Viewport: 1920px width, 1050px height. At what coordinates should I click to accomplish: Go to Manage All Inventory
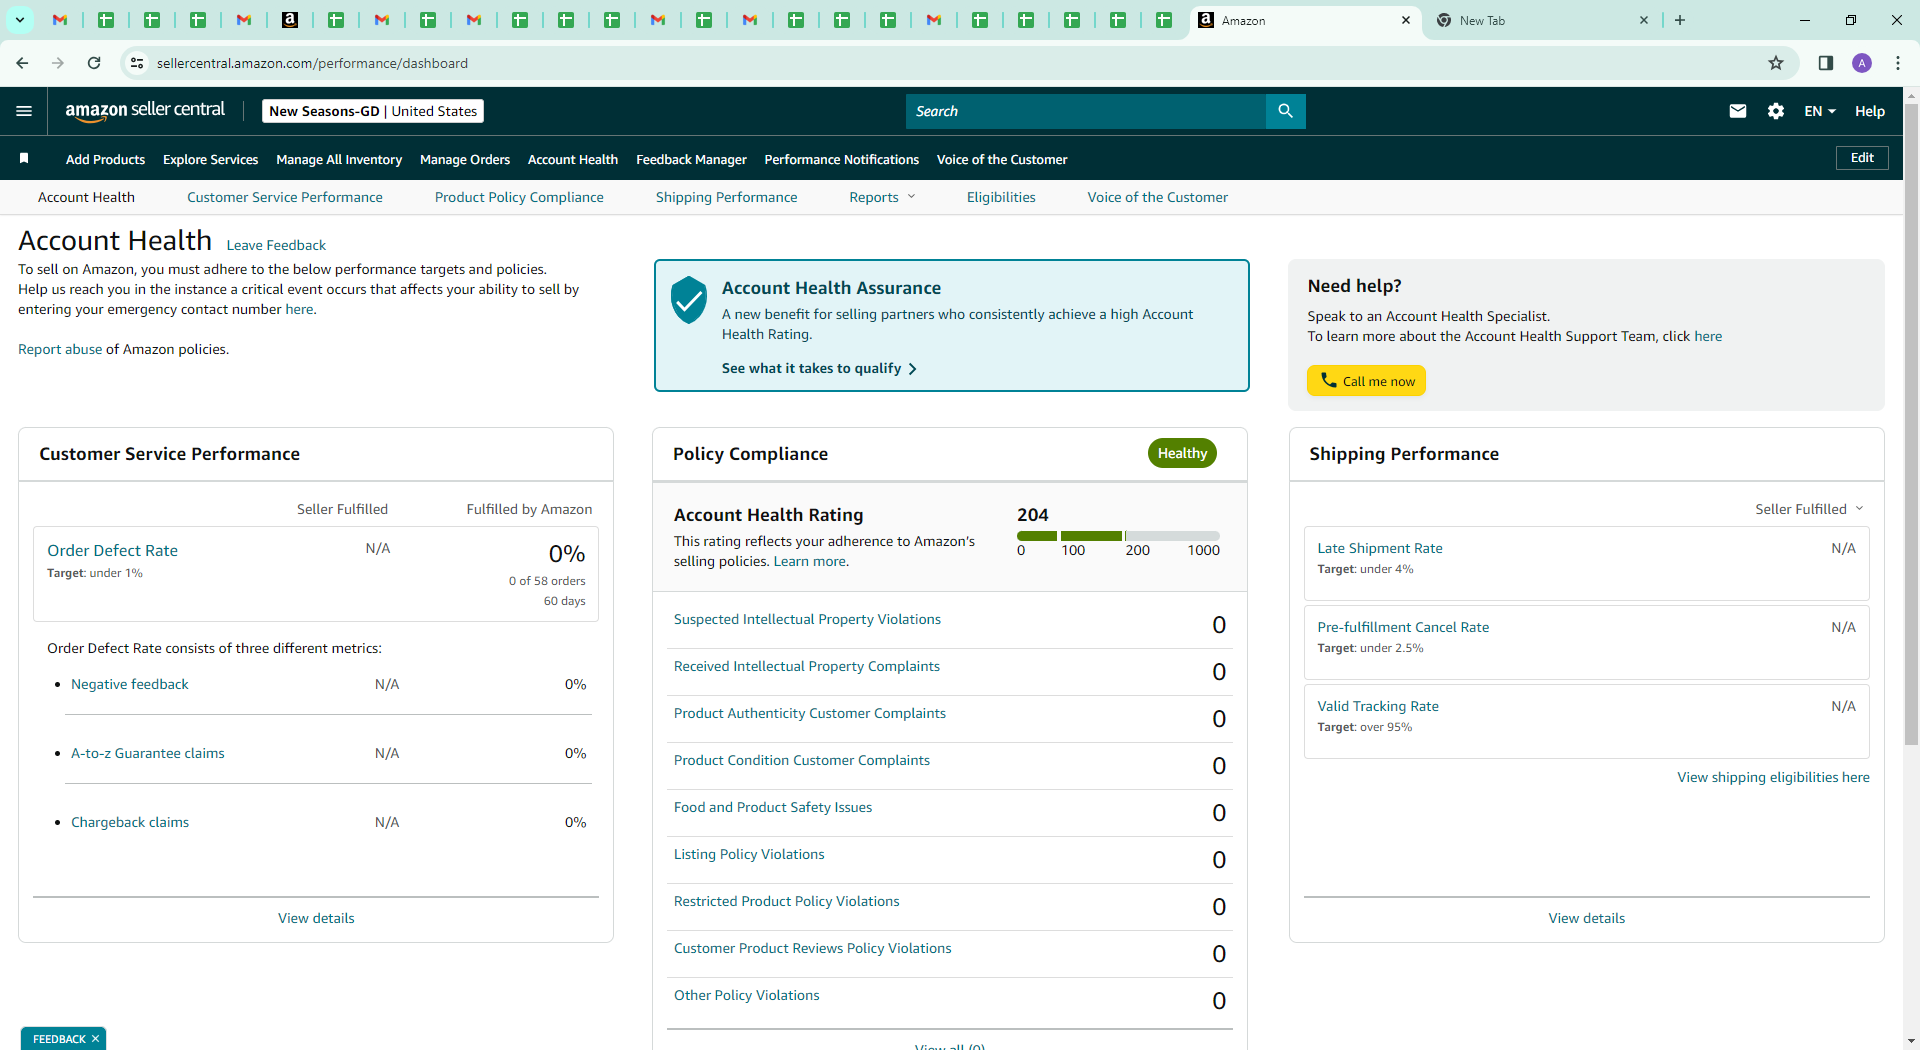[339, 159]
